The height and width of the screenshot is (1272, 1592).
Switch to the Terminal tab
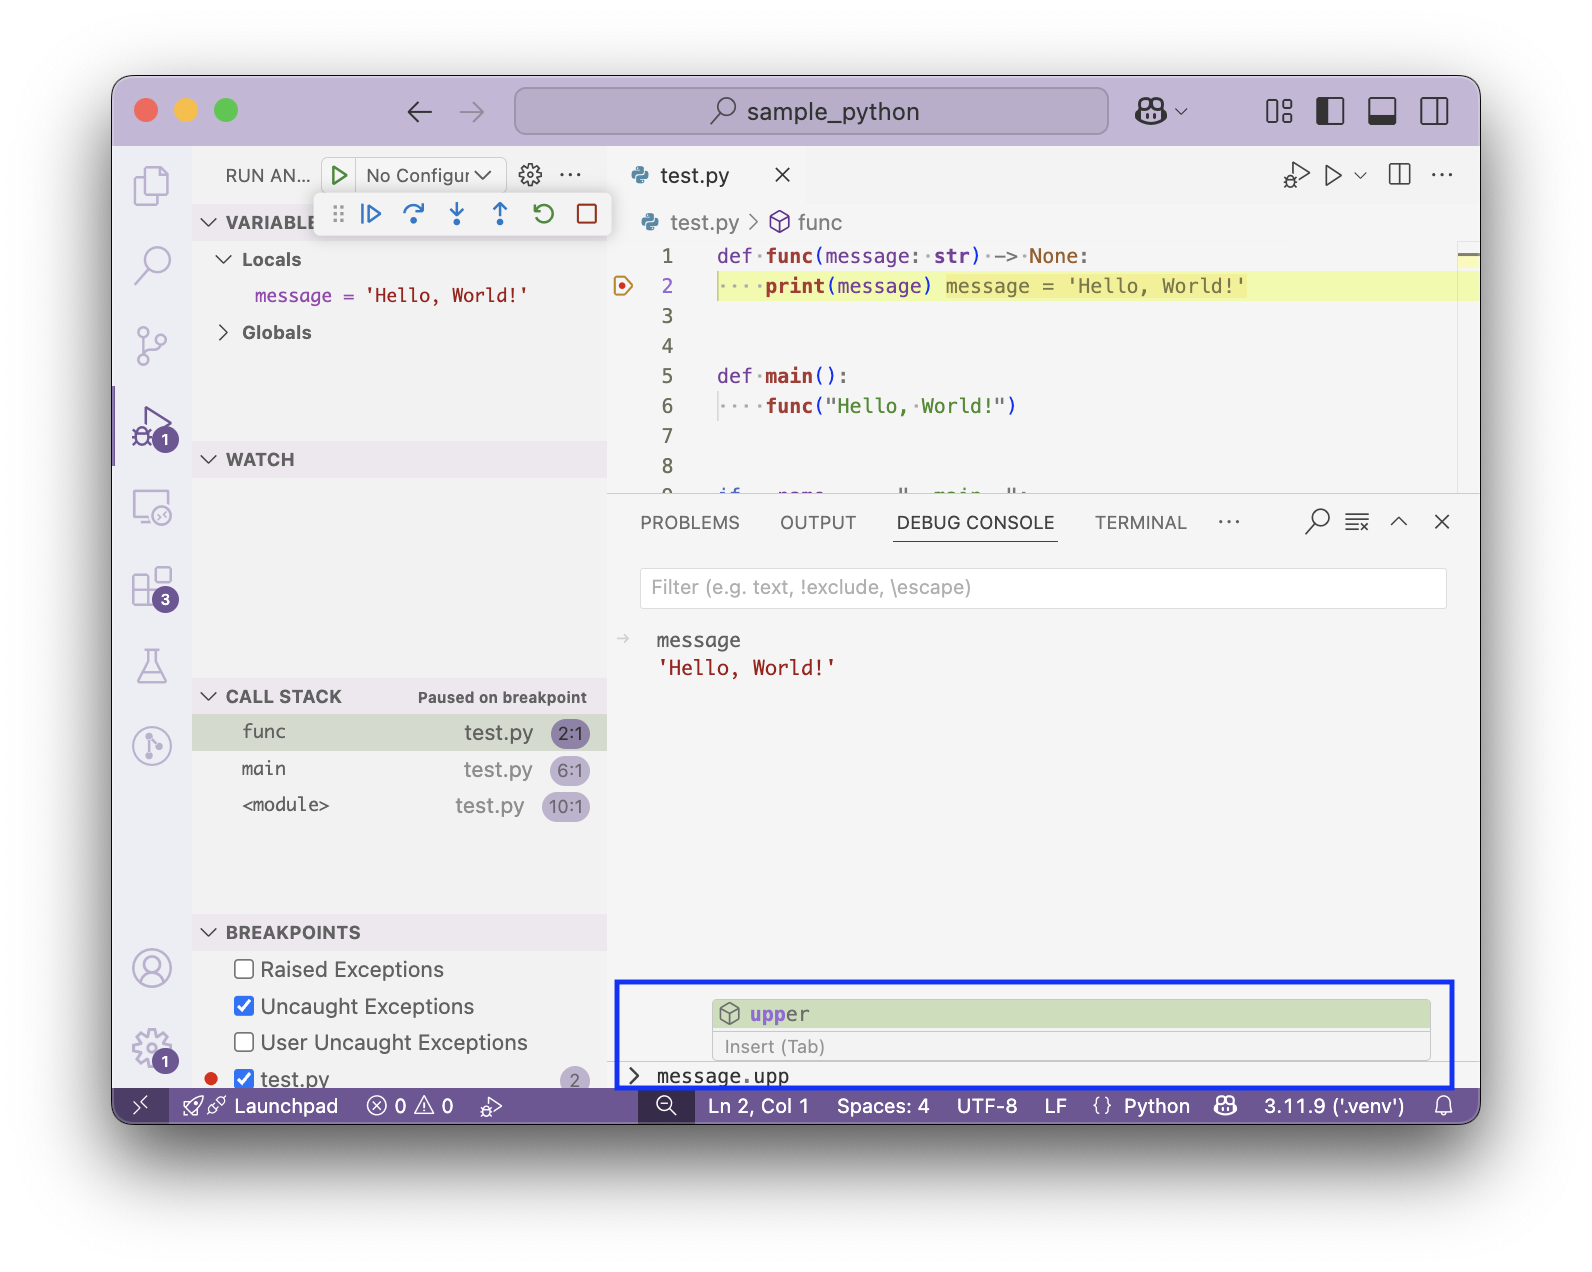coord(1140,523)
